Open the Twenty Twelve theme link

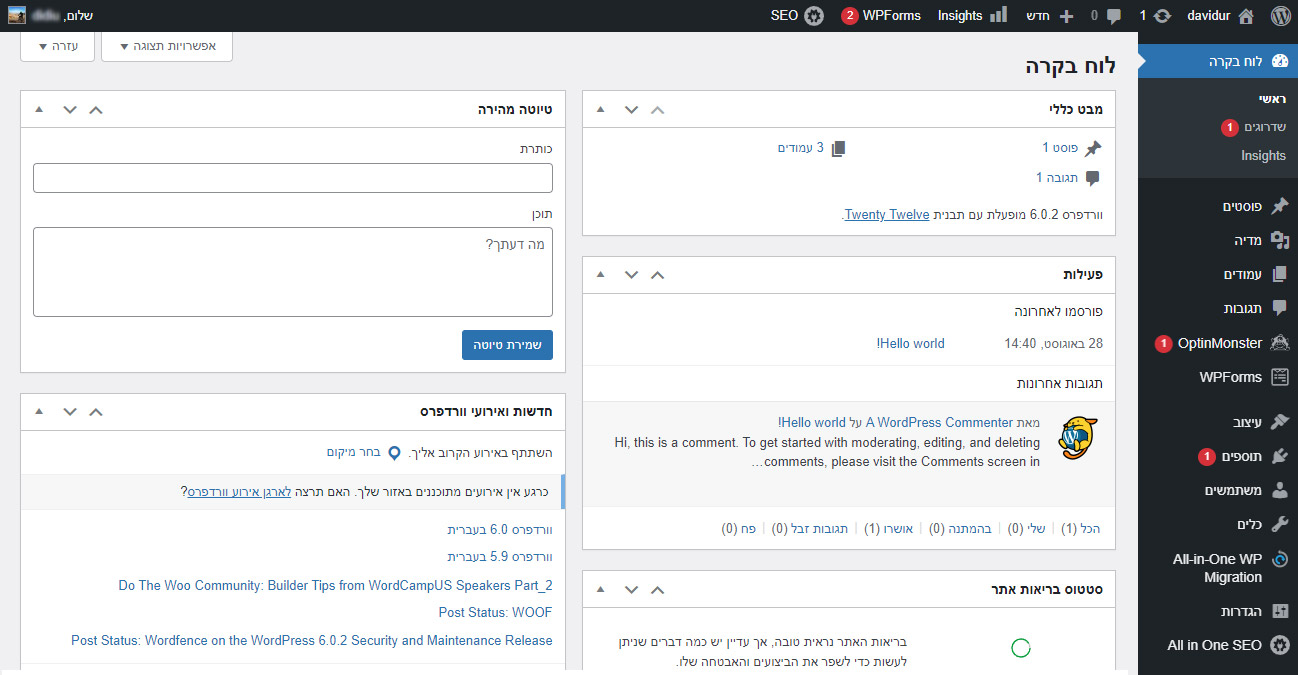tap(886, 215)
